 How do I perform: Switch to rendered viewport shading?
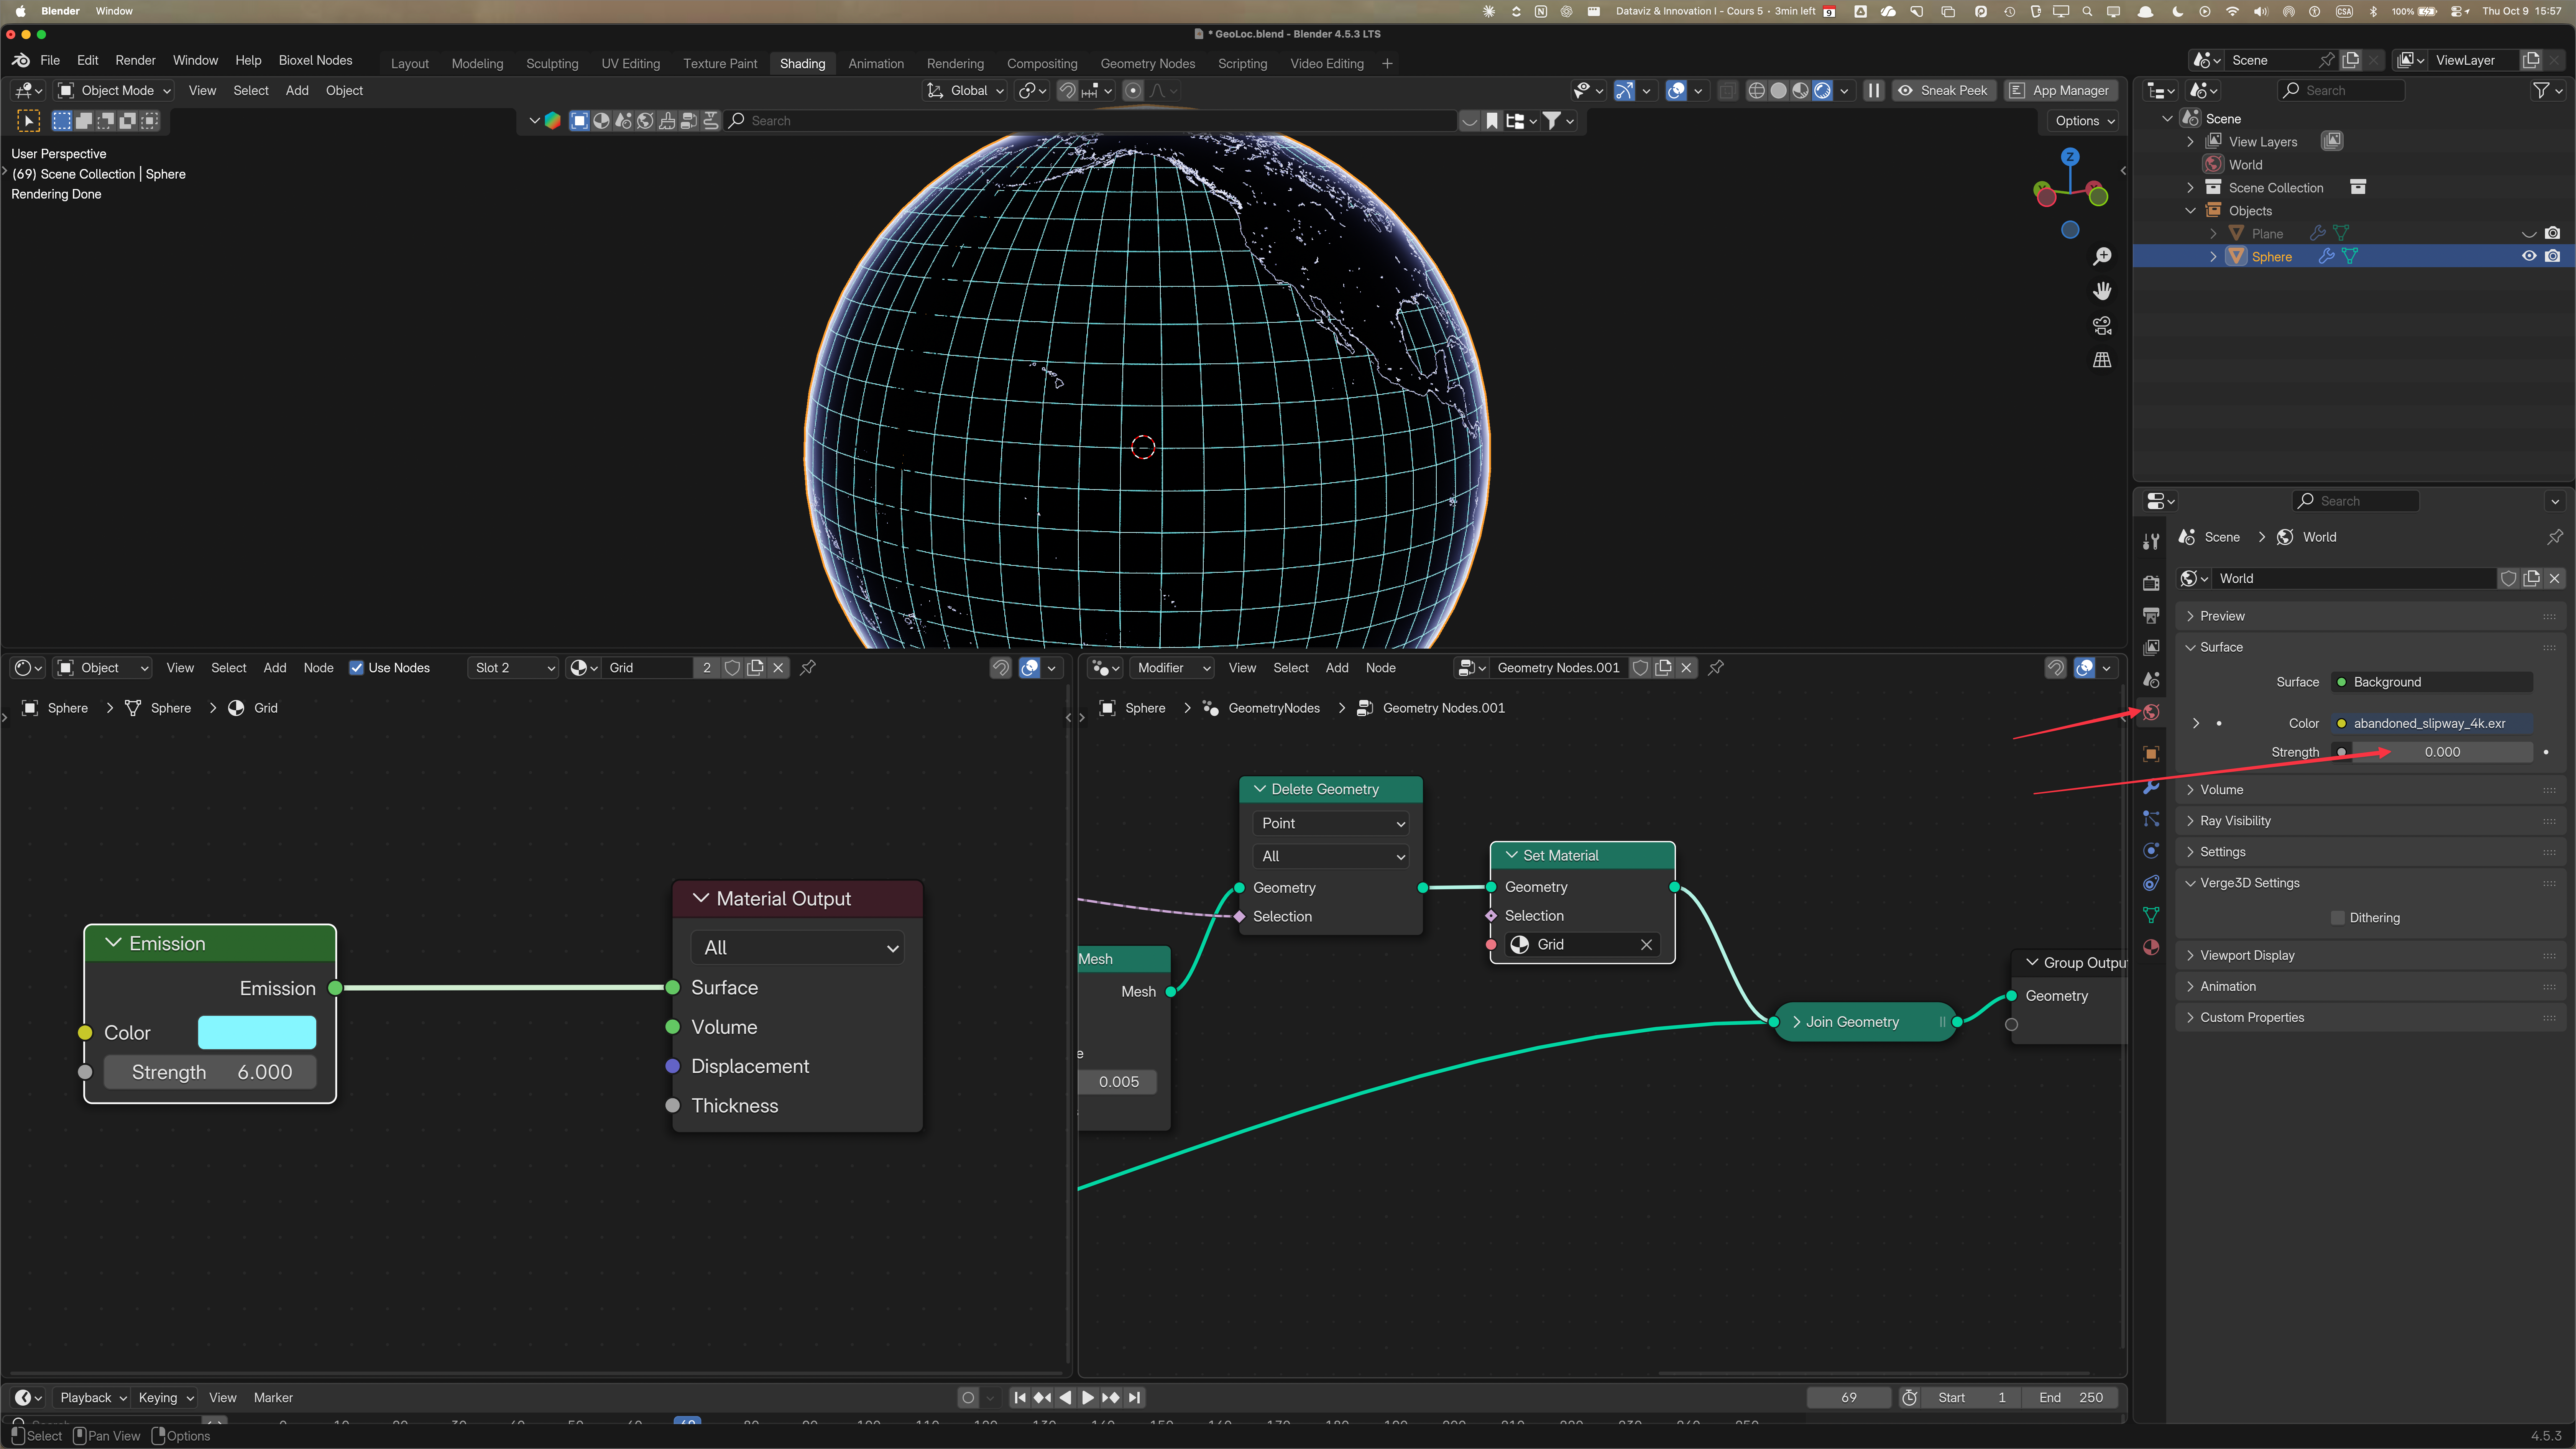pyautogui.click(x=1822, y=90)
